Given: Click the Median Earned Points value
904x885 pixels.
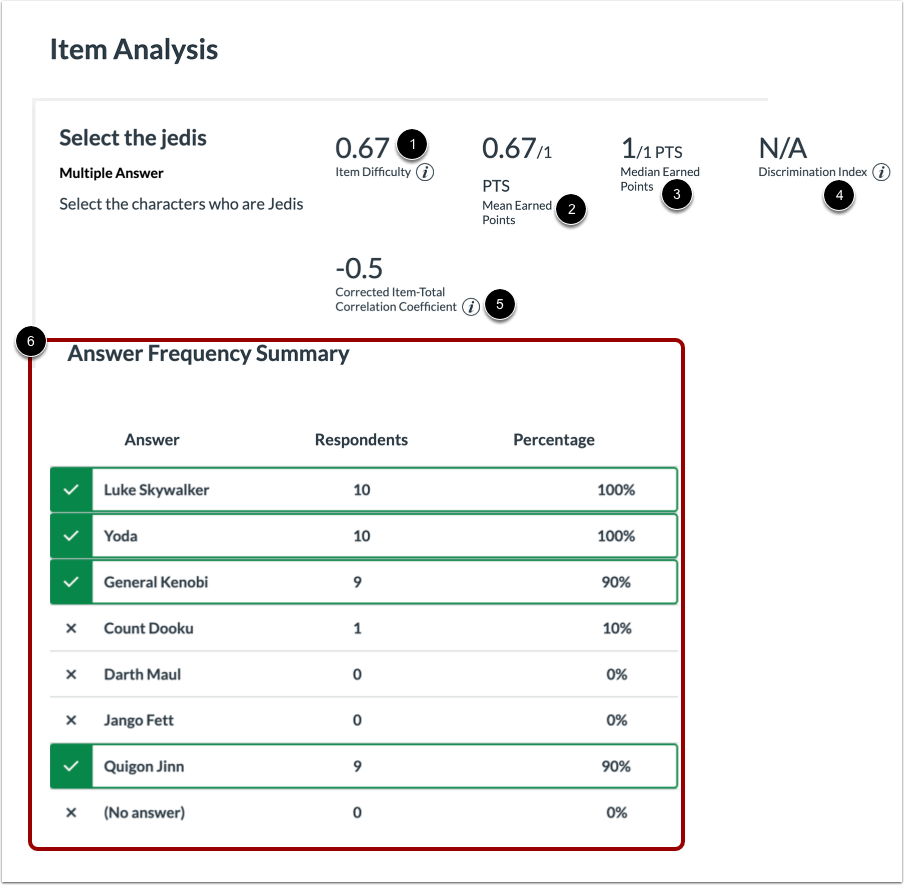Looking at the screenshot, I should (651, 150).
